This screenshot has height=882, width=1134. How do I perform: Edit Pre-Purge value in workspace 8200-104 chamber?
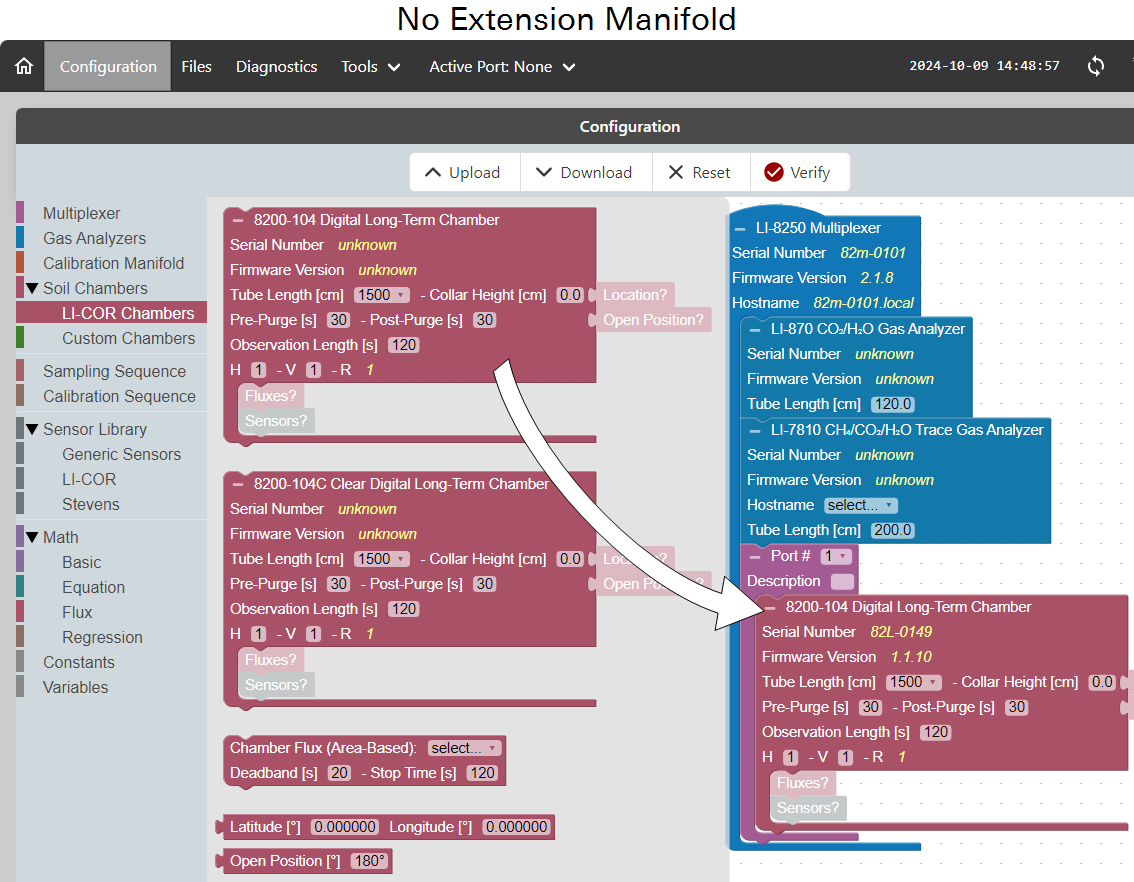[x=871, y=707]
